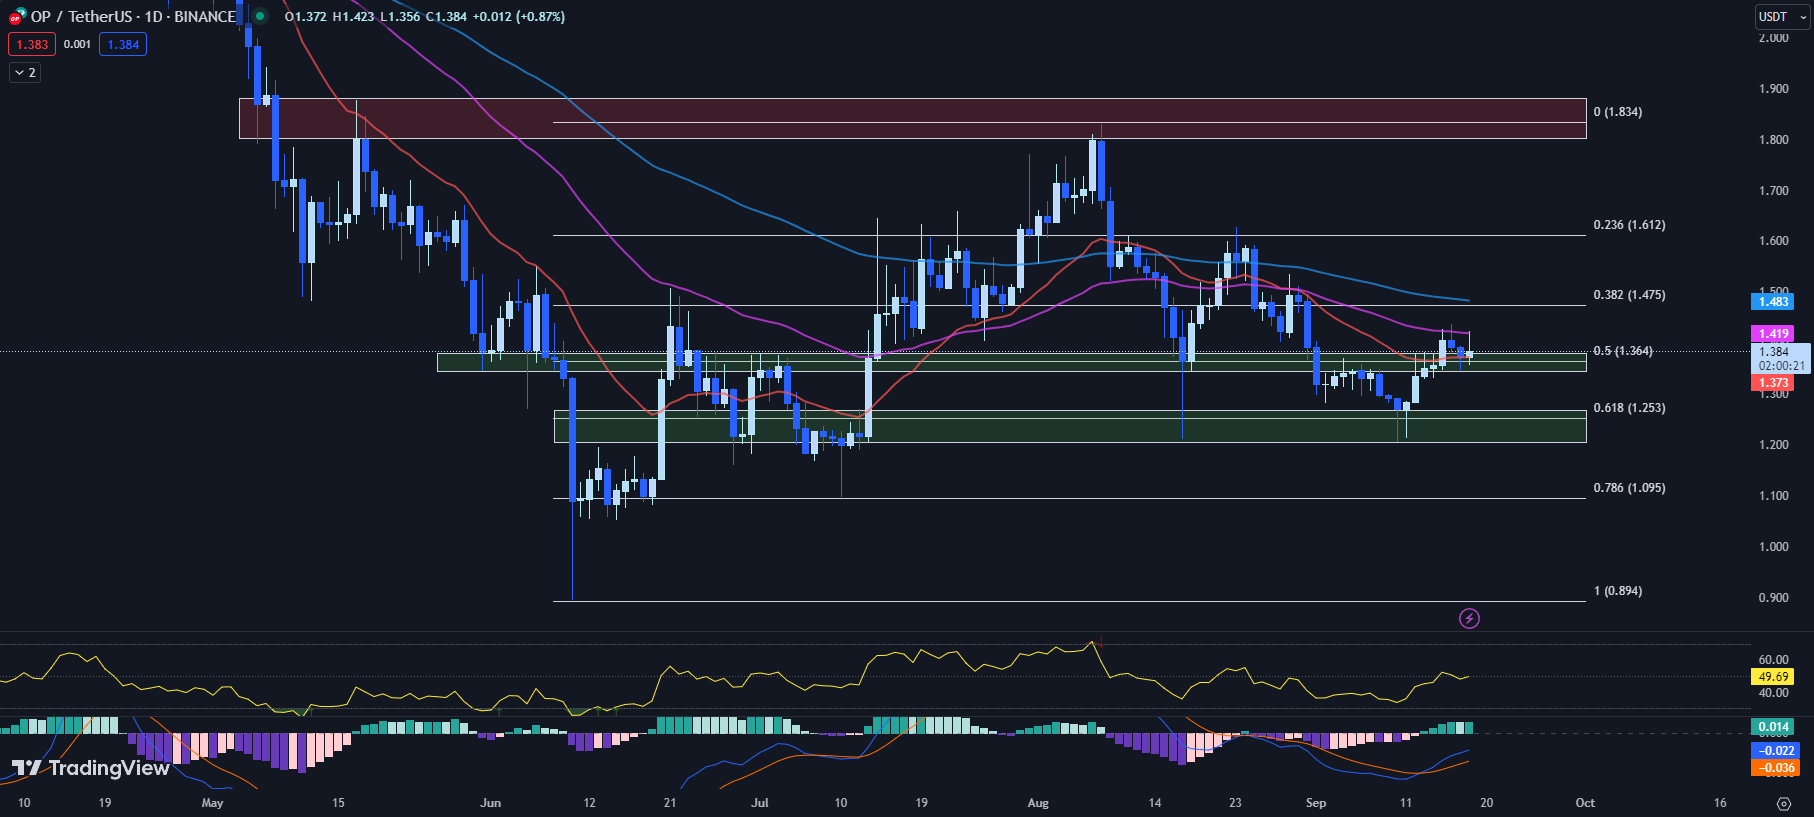Click the Jul label on time axis
The height and width of the screenshot is (817, 1814).
coord(760,803)
